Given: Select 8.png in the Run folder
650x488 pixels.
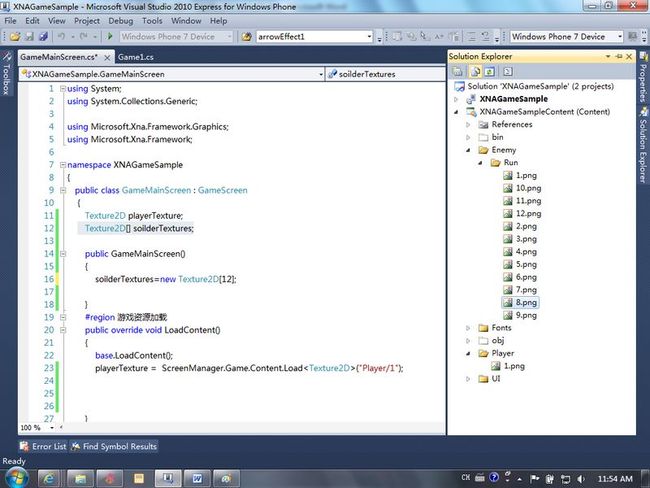Looking at the screenshot, I should click(521, 303).
